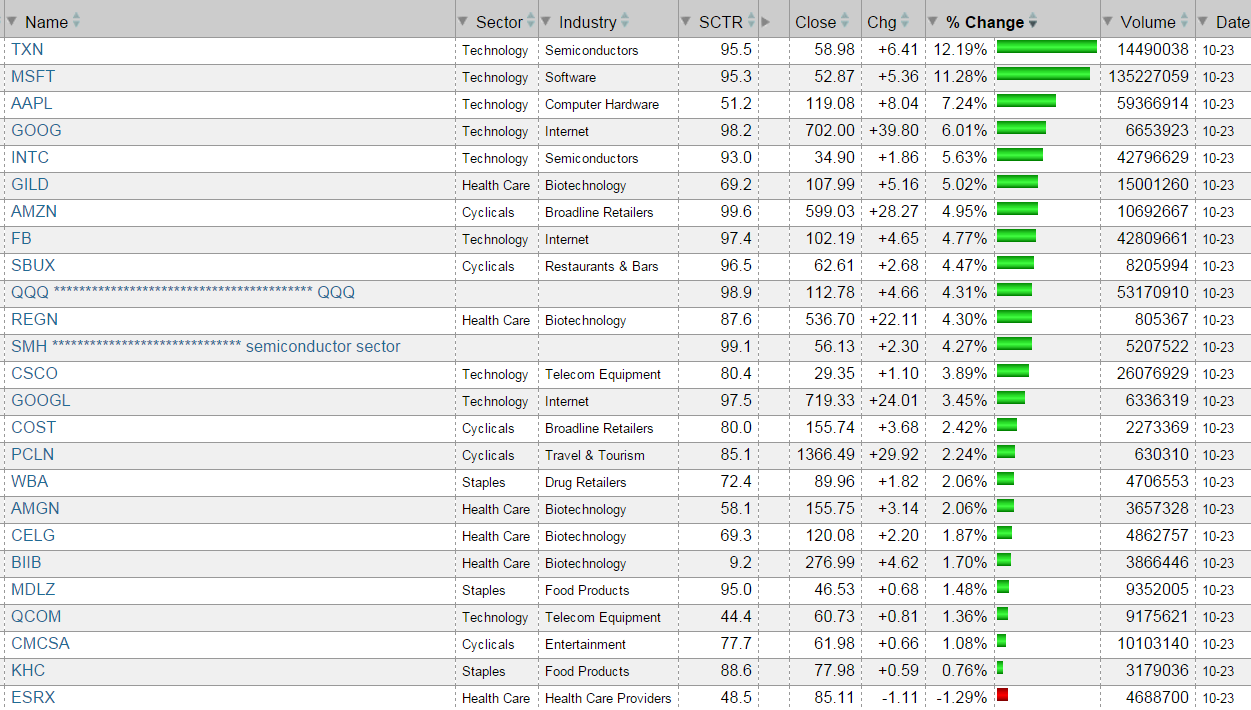Open the AMGN ticker link
This screenshot has width=1251, height=710.
click(35, 508)
